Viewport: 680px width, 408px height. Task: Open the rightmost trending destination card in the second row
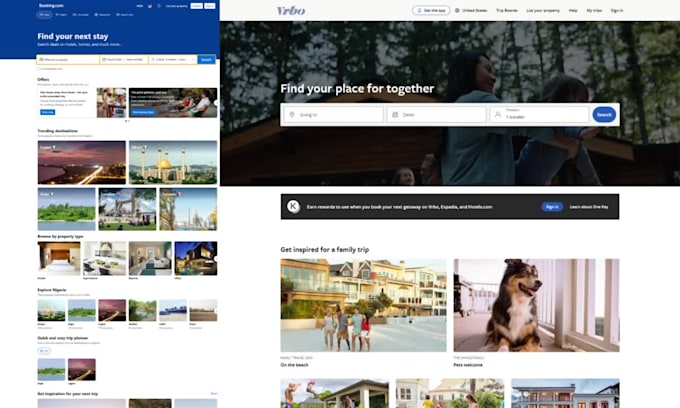pos(188,209)
